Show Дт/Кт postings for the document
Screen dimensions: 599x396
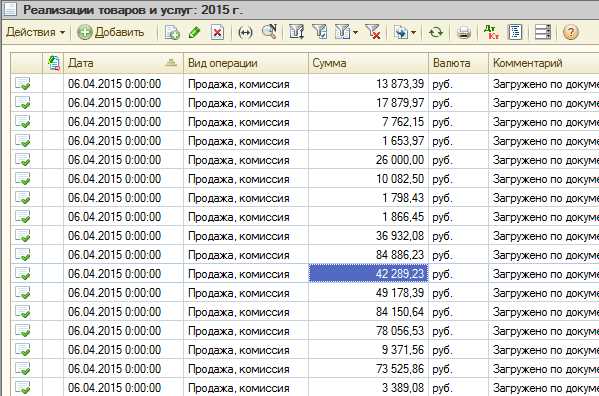tap(491, 32)
